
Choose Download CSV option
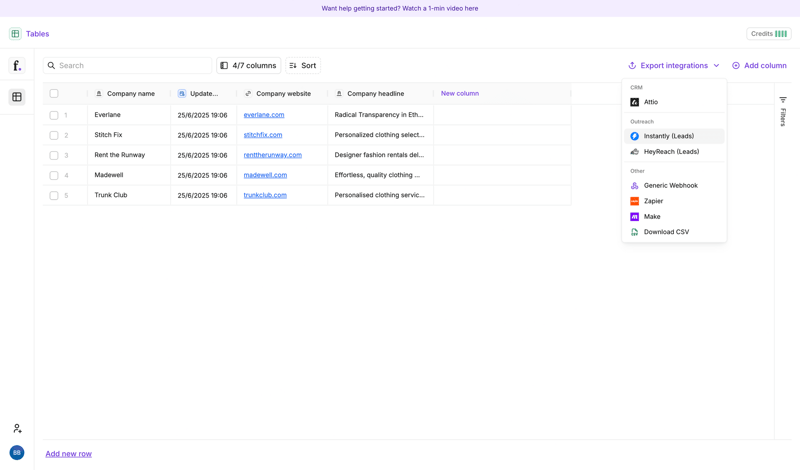point(674,232)
